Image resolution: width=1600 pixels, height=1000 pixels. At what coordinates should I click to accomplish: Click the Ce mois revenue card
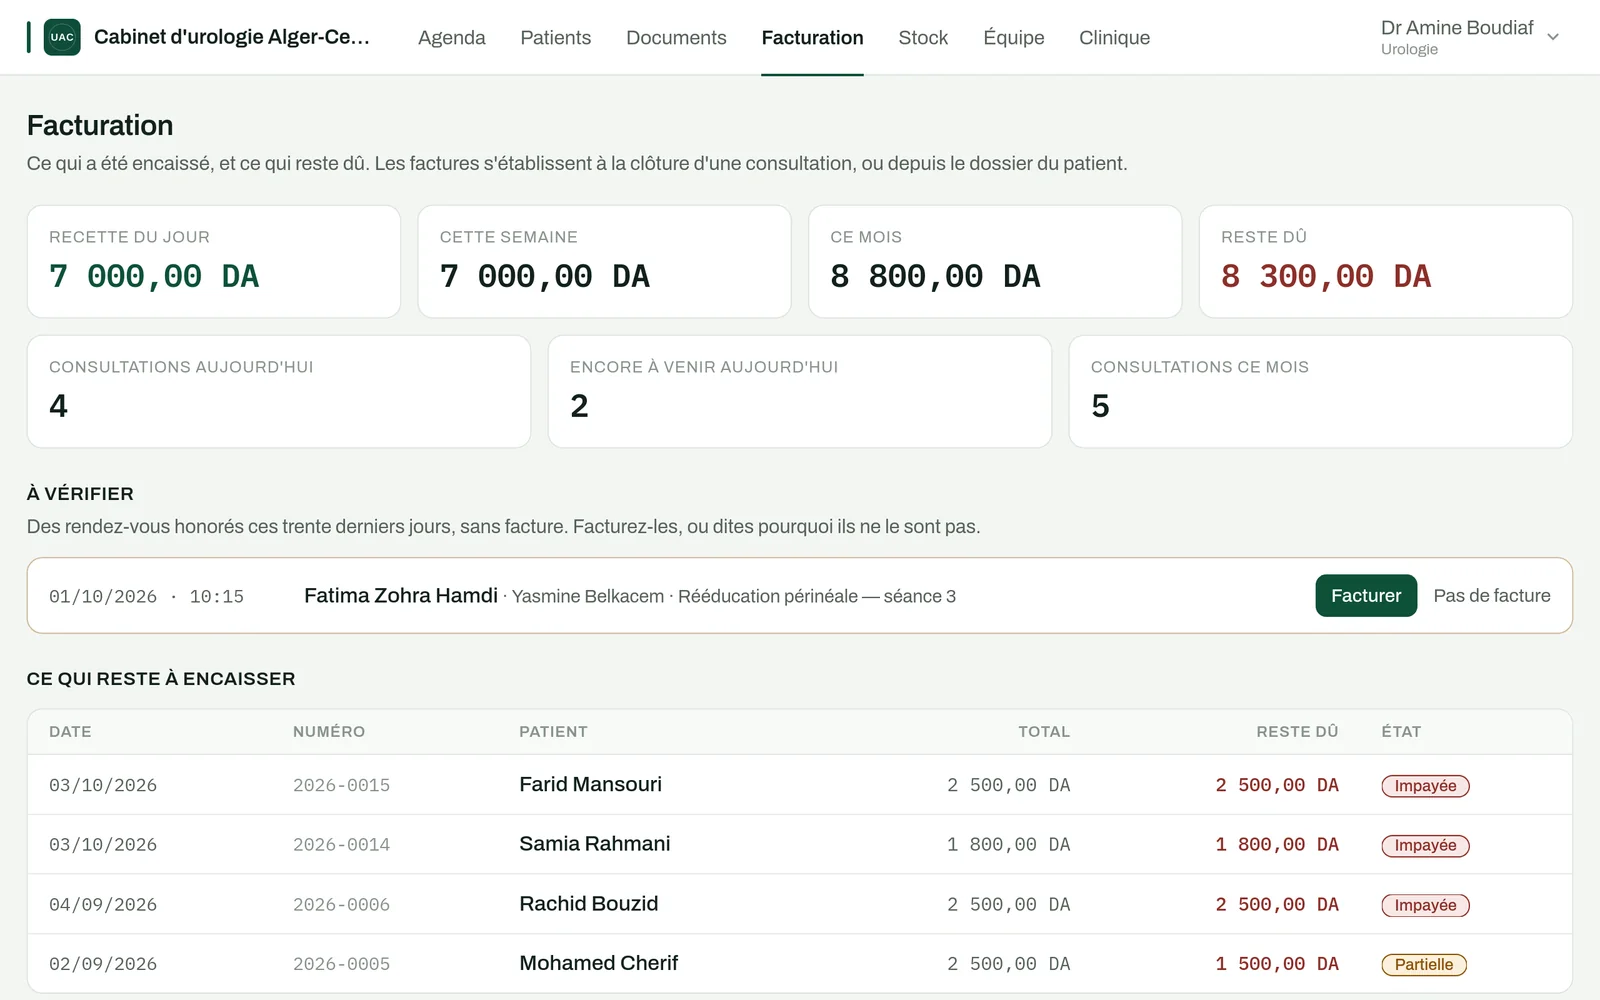[995, 262]
